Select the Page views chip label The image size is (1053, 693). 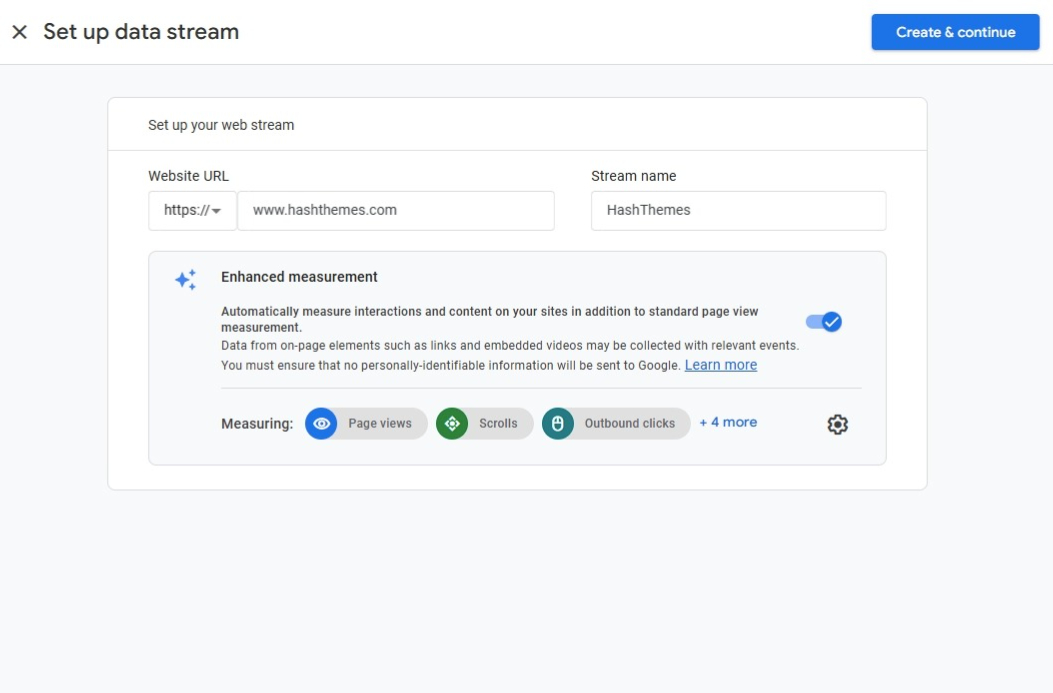coord(379,424)
